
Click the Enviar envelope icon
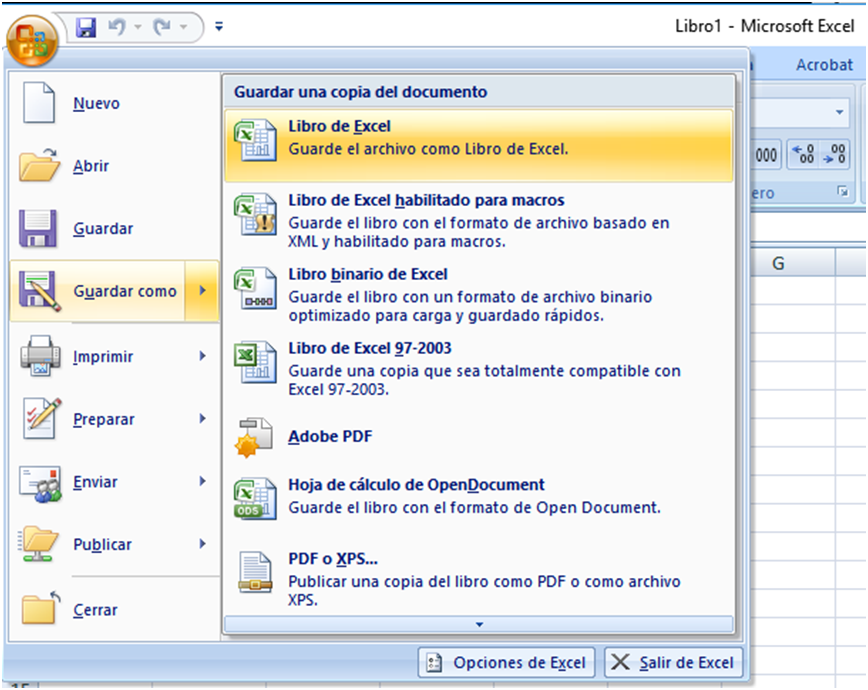tap(40, 483)
